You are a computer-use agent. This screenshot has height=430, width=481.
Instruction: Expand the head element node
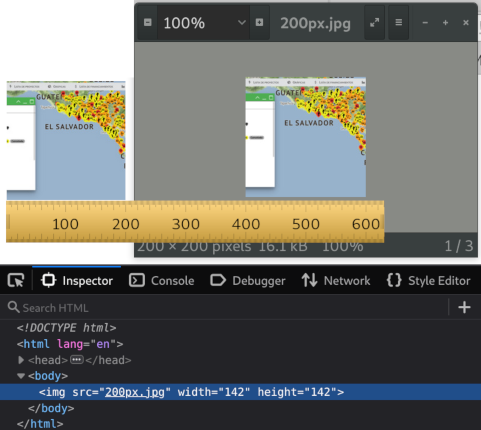pos(21,360)
